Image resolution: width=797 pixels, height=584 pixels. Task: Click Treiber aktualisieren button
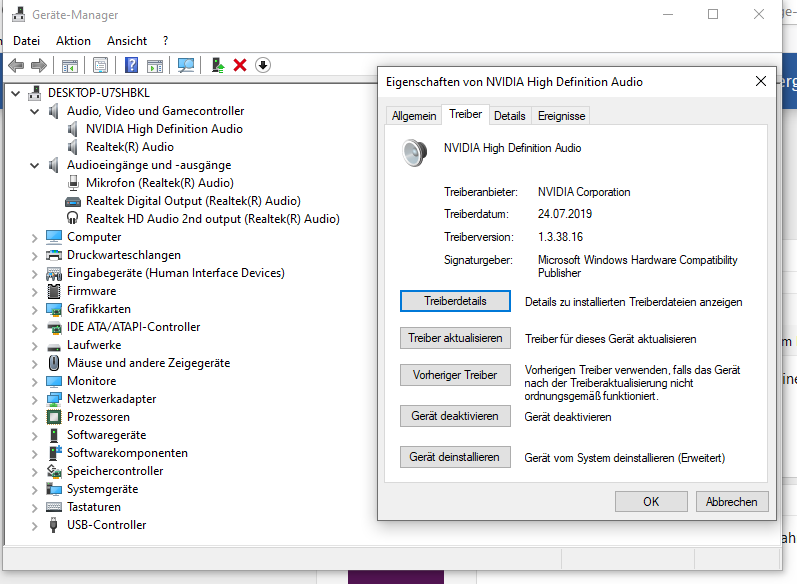coord(455,338)
